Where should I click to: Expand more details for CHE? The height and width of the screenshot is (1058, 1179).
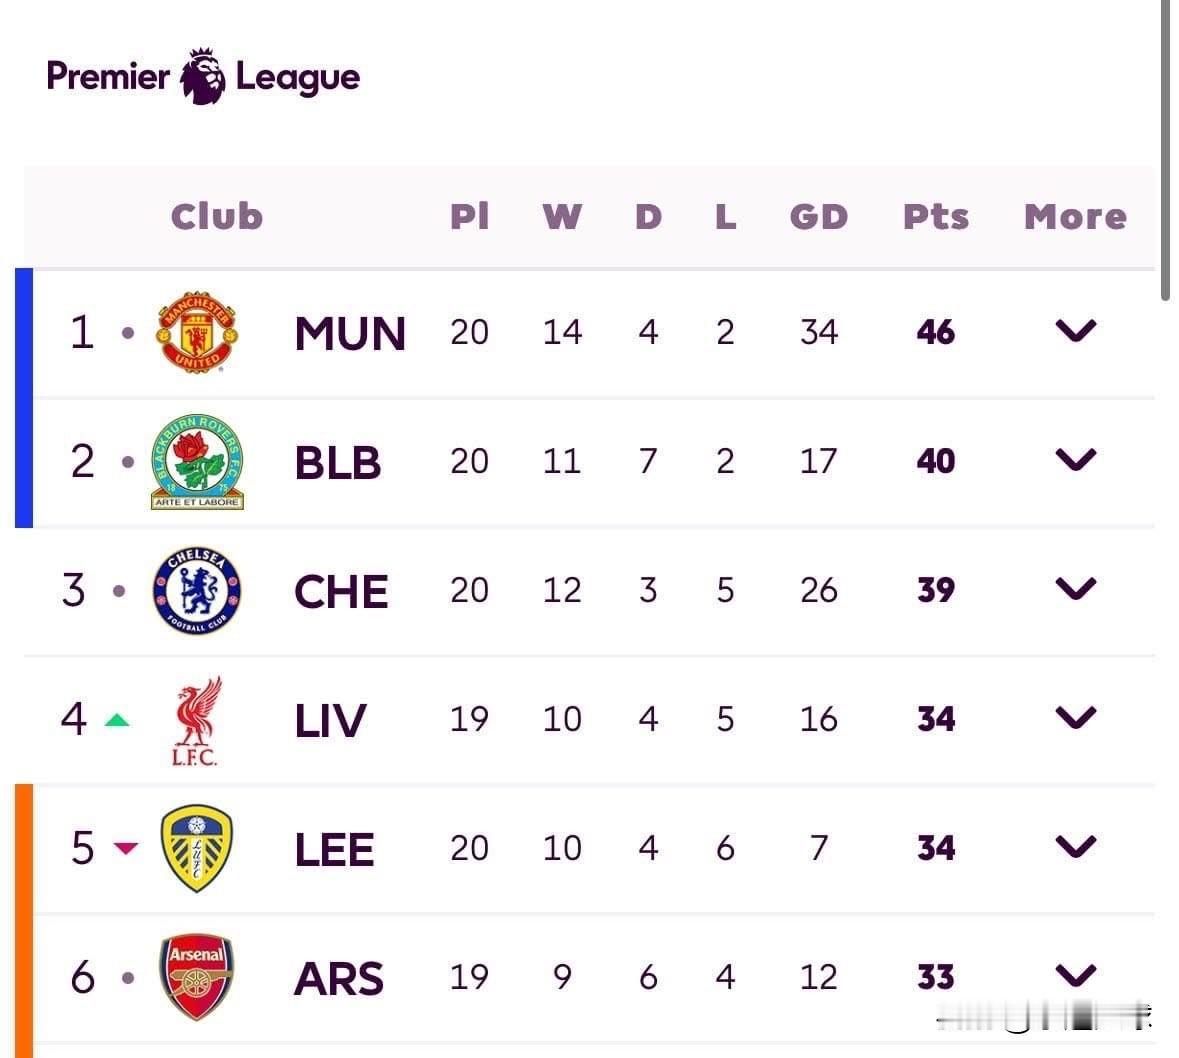(1076, 589)
